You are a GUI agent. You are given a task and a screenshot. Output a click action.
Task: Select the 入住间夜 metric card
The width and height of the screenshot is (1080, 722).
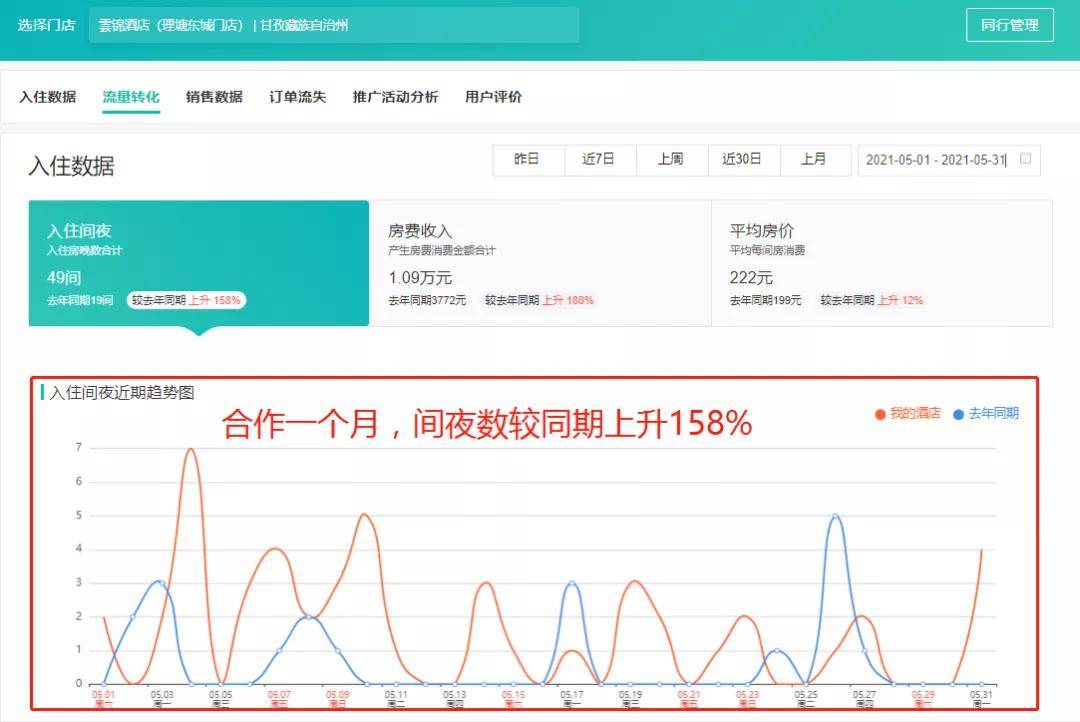198,263
